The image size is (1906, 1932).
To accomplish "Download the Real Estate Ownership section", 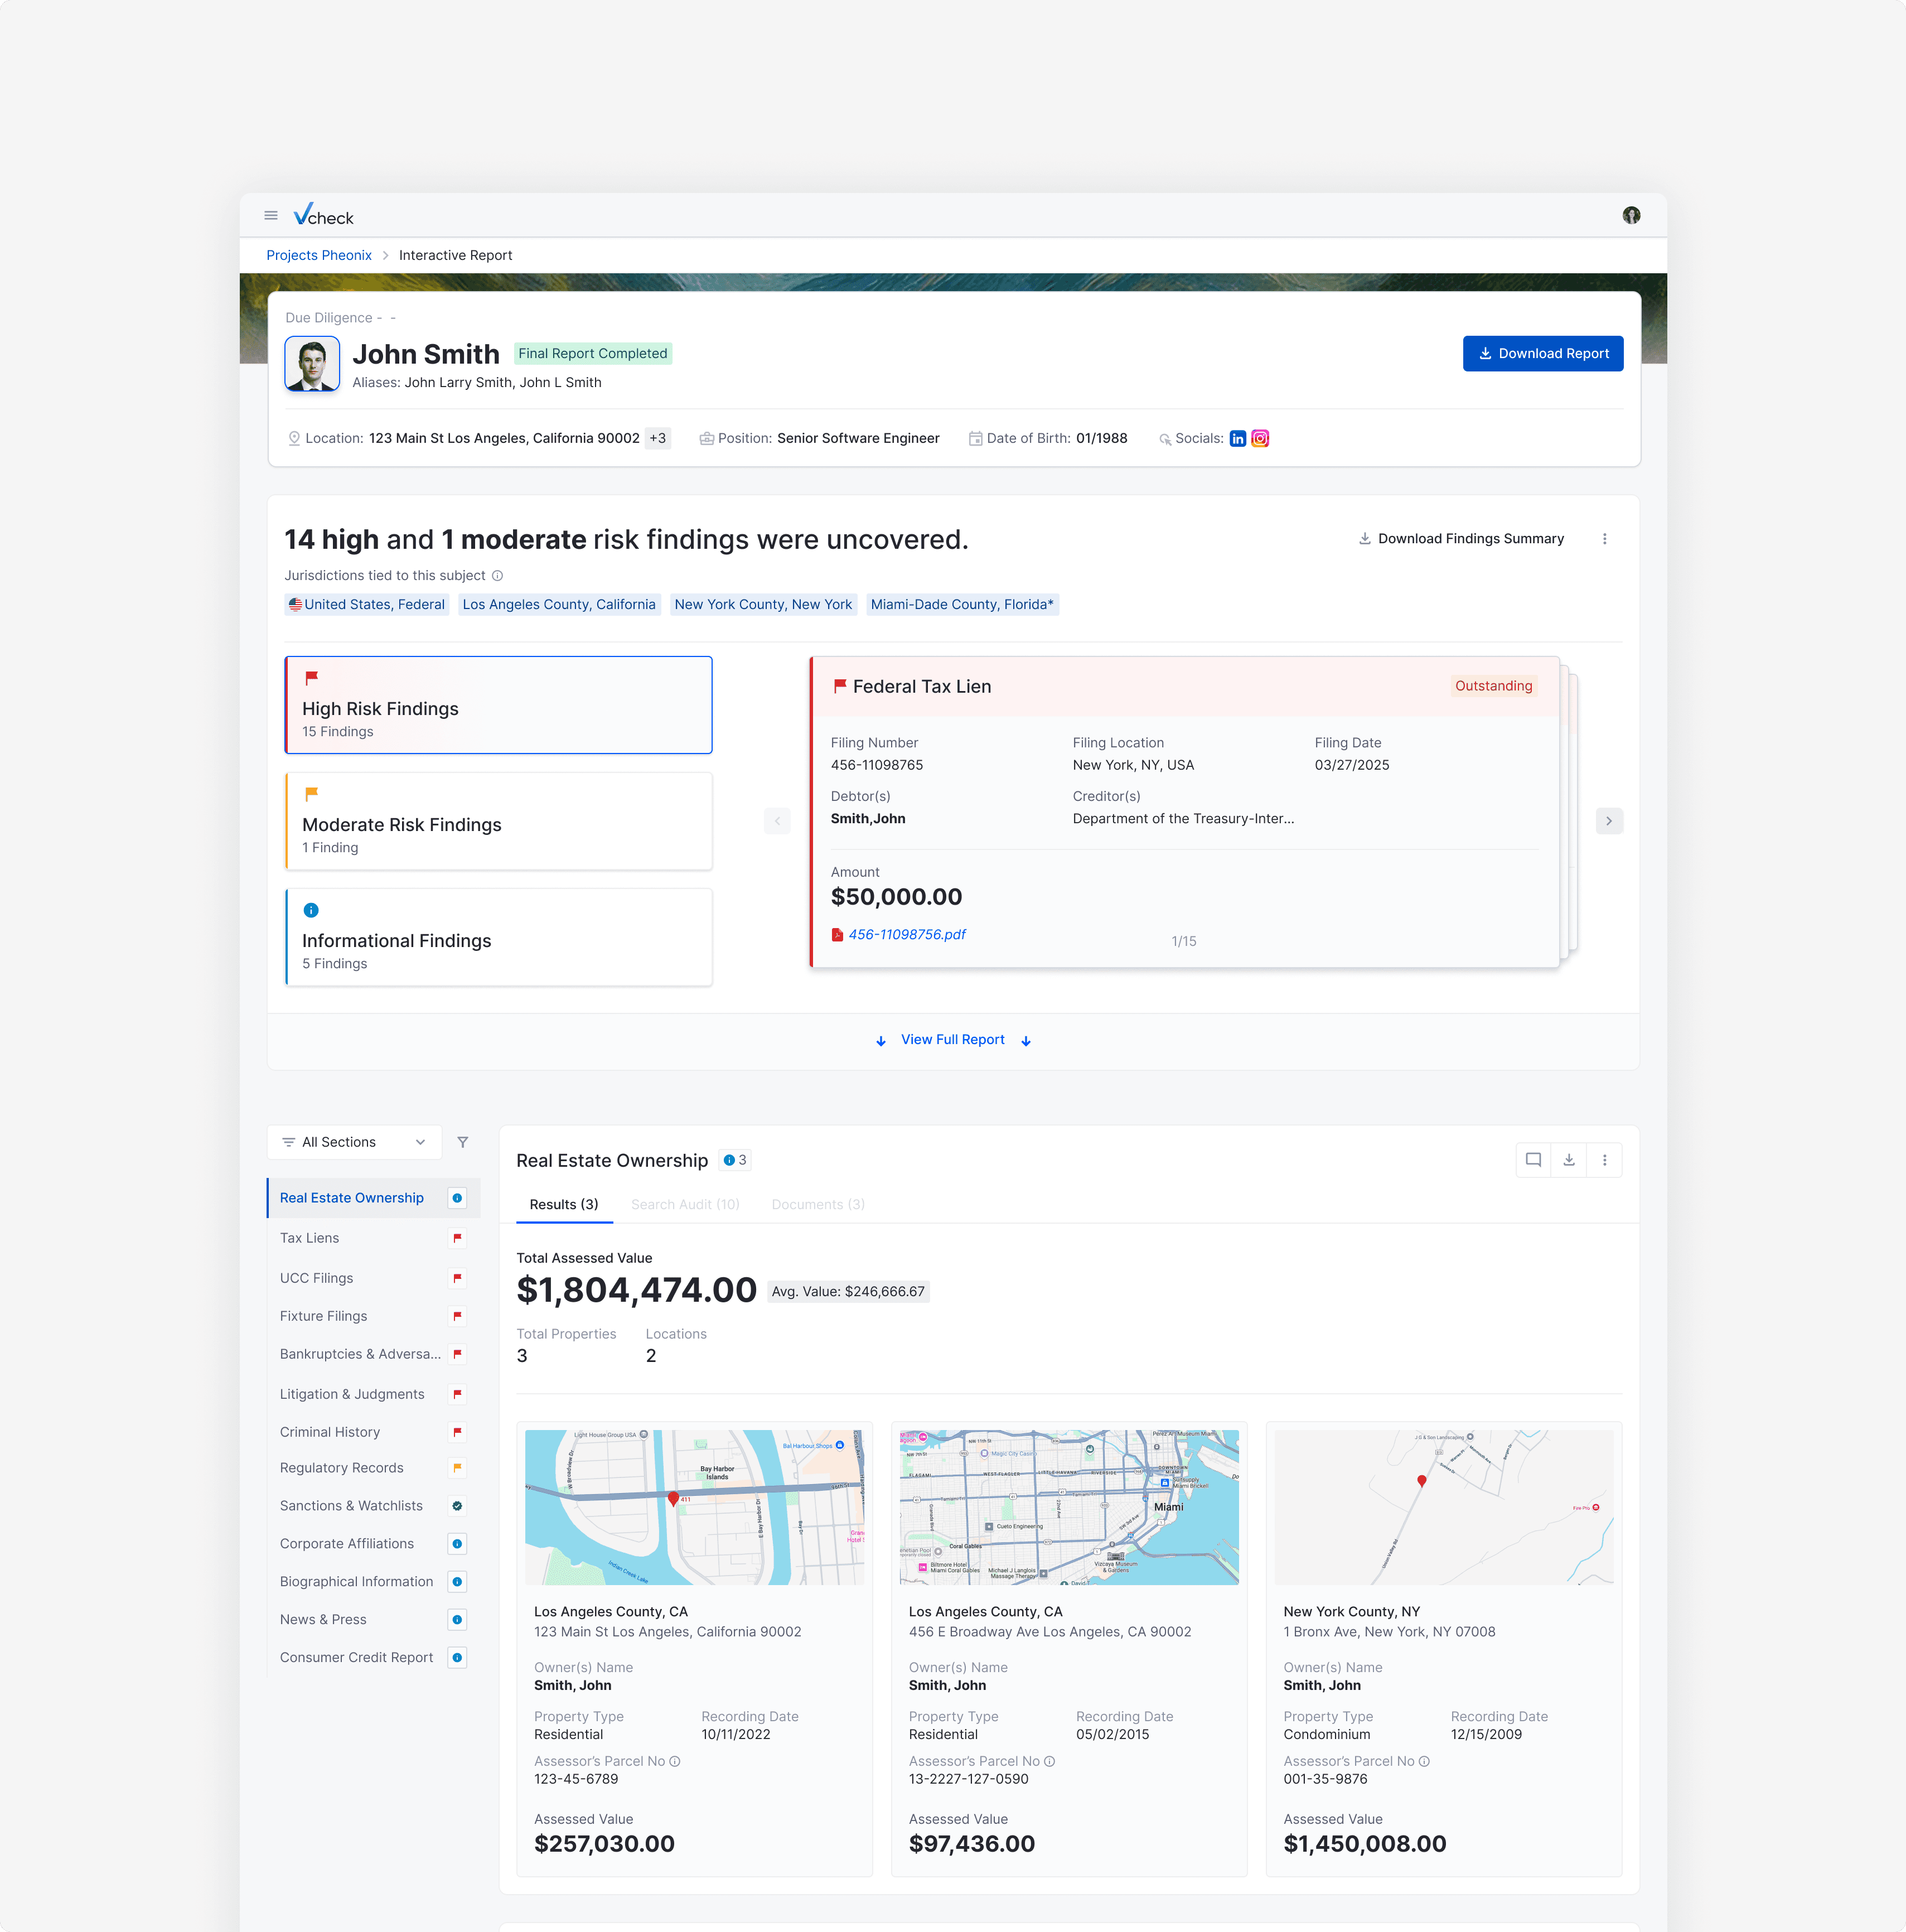I will (x=1569, y=1160).
